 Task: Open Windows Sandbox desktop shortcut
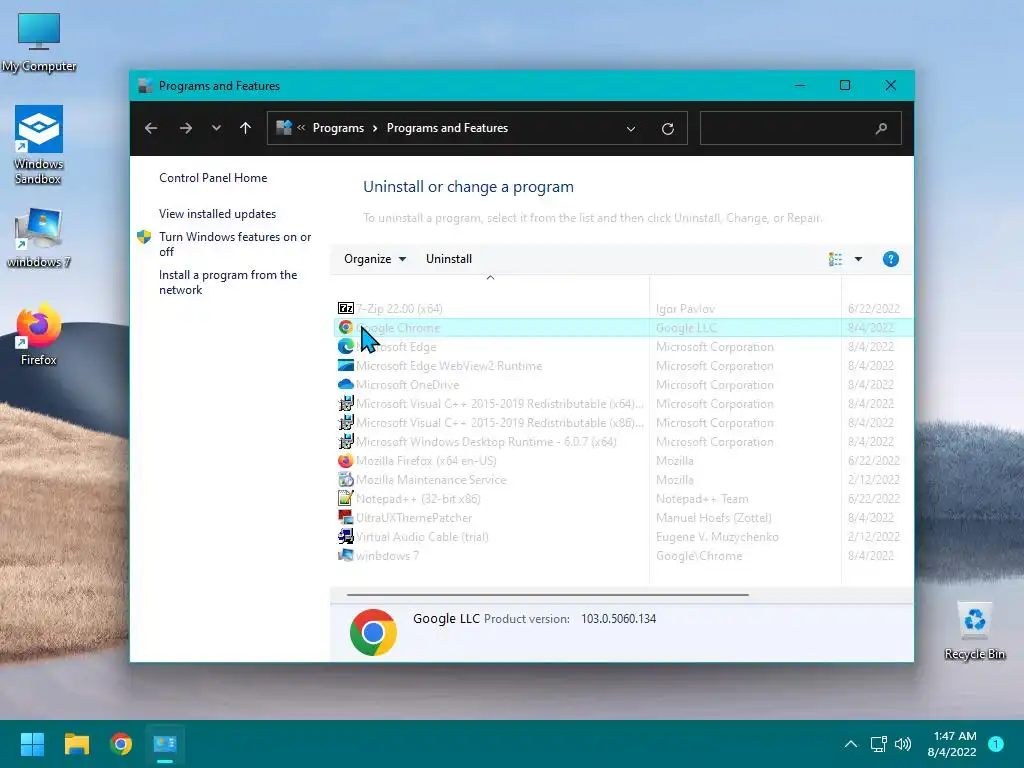tap(39, 145)
